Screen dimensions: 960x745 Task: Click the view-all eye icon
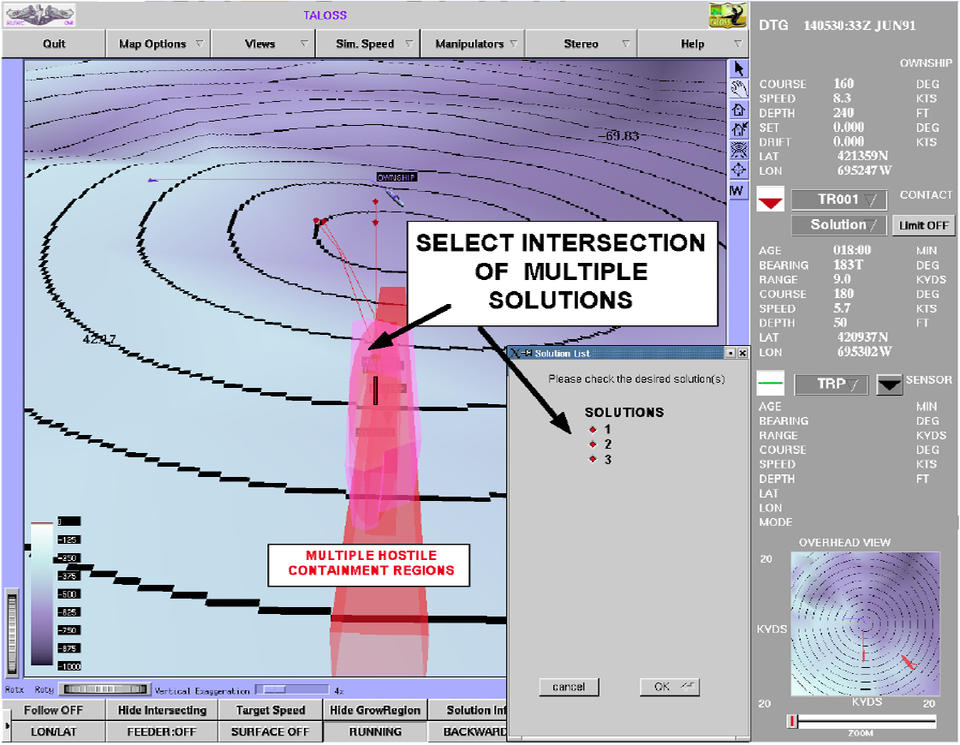click(737, 149)
